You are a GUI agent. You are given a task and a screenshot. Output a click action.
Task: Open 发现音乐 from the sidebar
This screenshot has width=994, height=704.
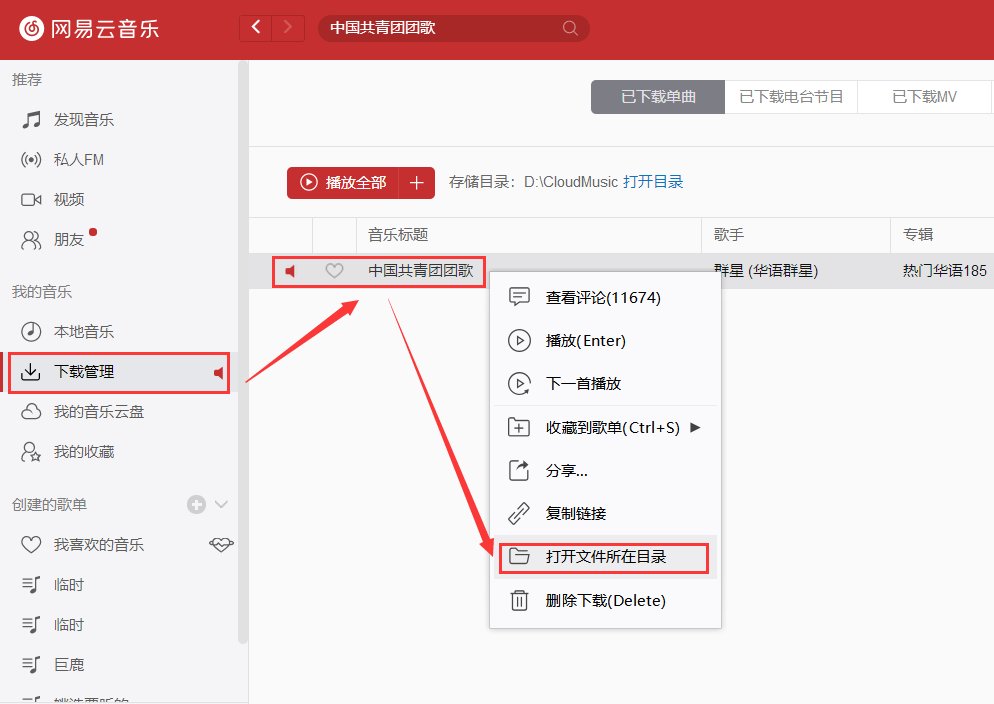point(70,119)
